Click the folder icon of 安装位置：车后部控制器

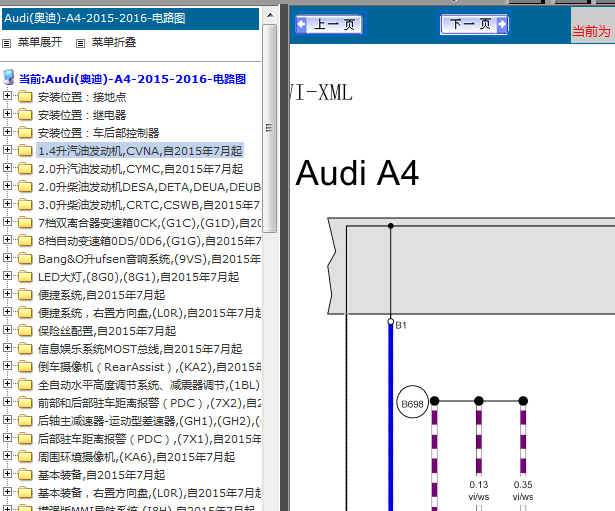(x=25, y=133)
